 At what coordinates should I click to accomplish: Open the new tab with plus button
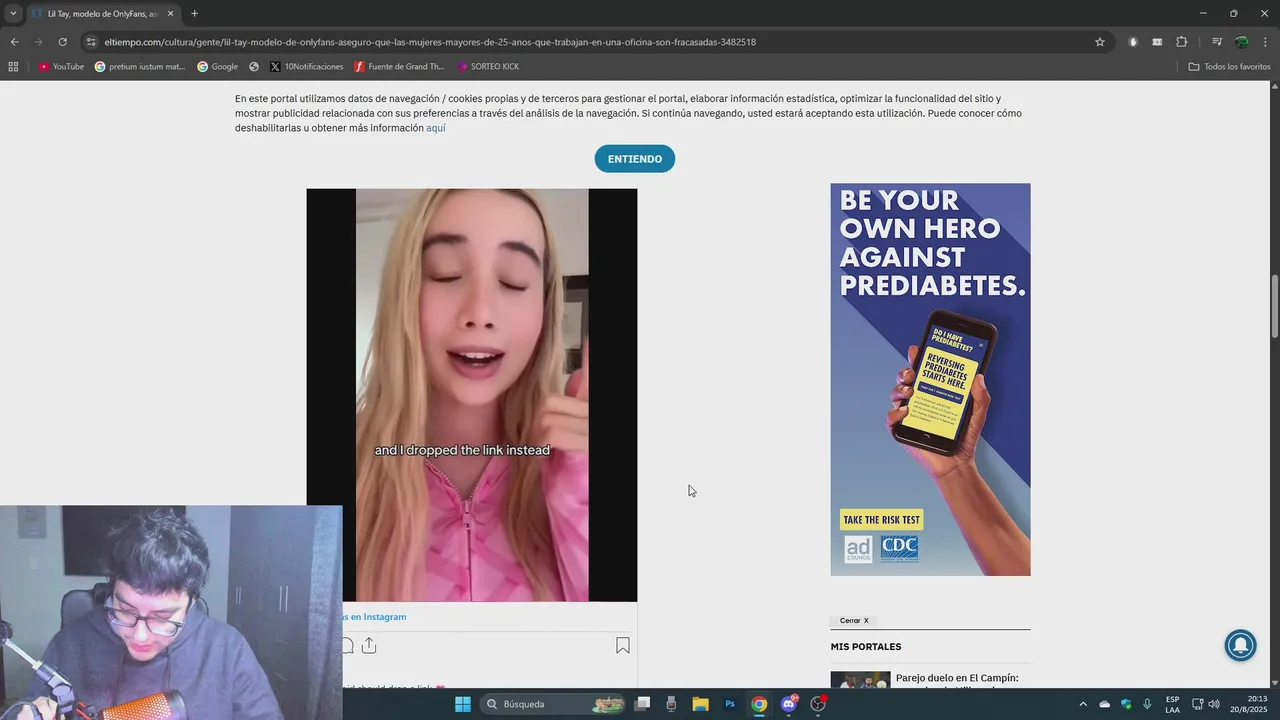pos(194,14)
